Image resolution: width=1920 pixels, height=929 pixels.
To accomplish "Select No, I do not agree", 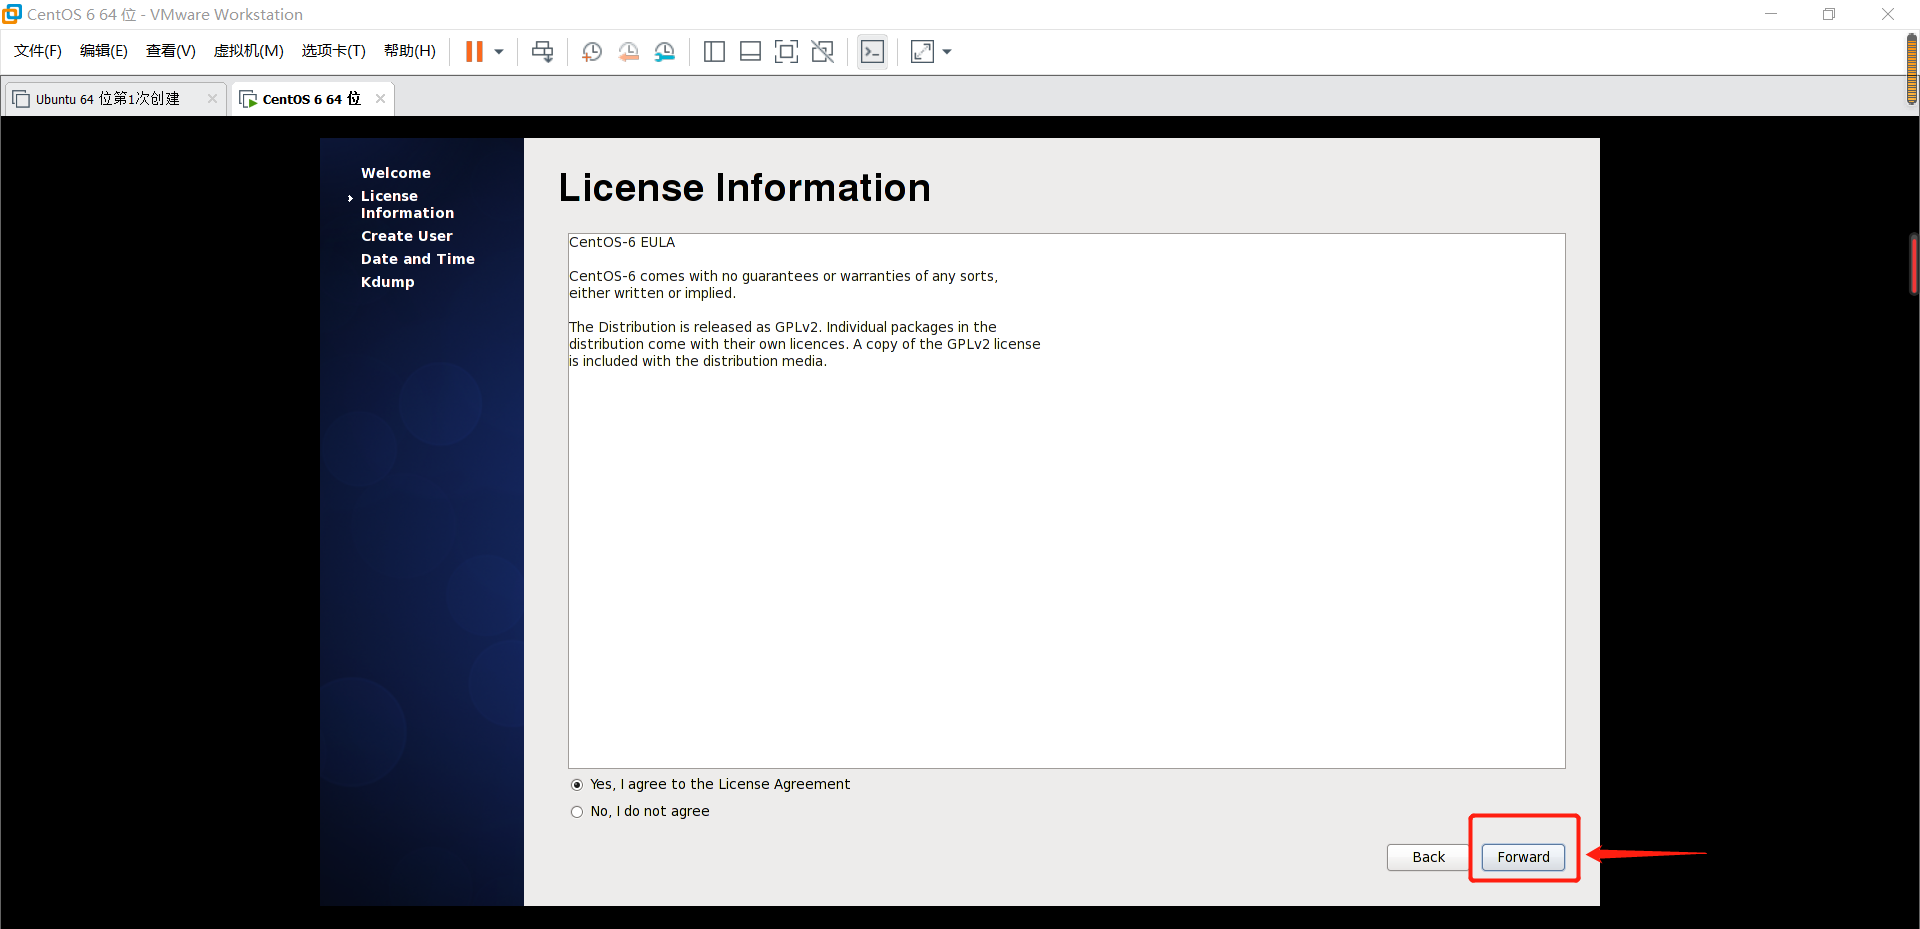I will 577,812.
